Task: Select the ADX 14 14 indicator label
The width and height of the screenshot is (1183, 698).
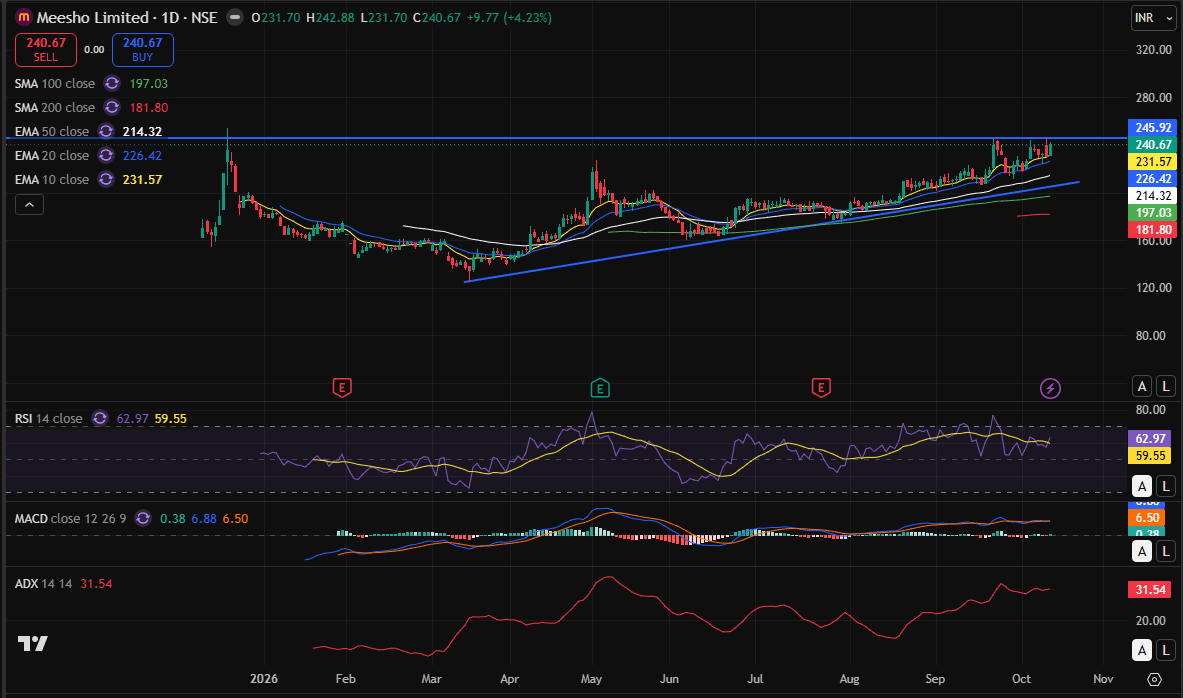Action: pos(44,584)
